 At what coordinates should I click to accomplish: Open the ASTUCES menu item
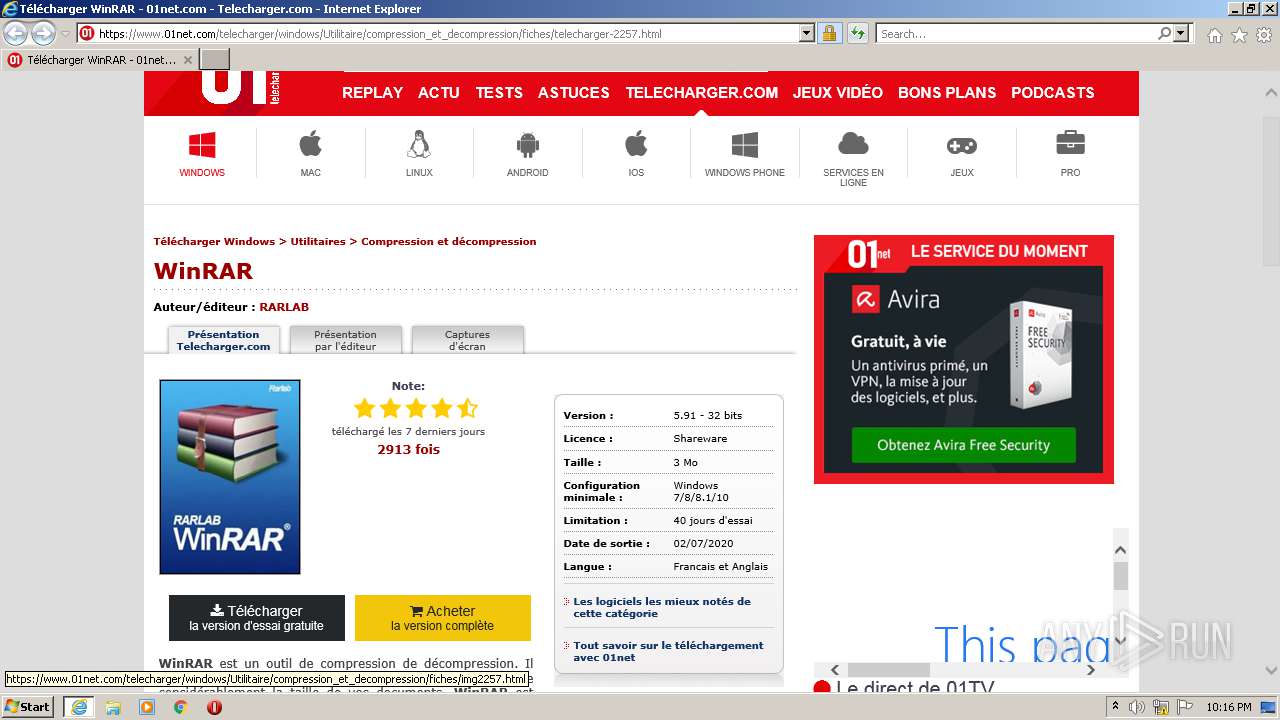(x=574, y=92)
